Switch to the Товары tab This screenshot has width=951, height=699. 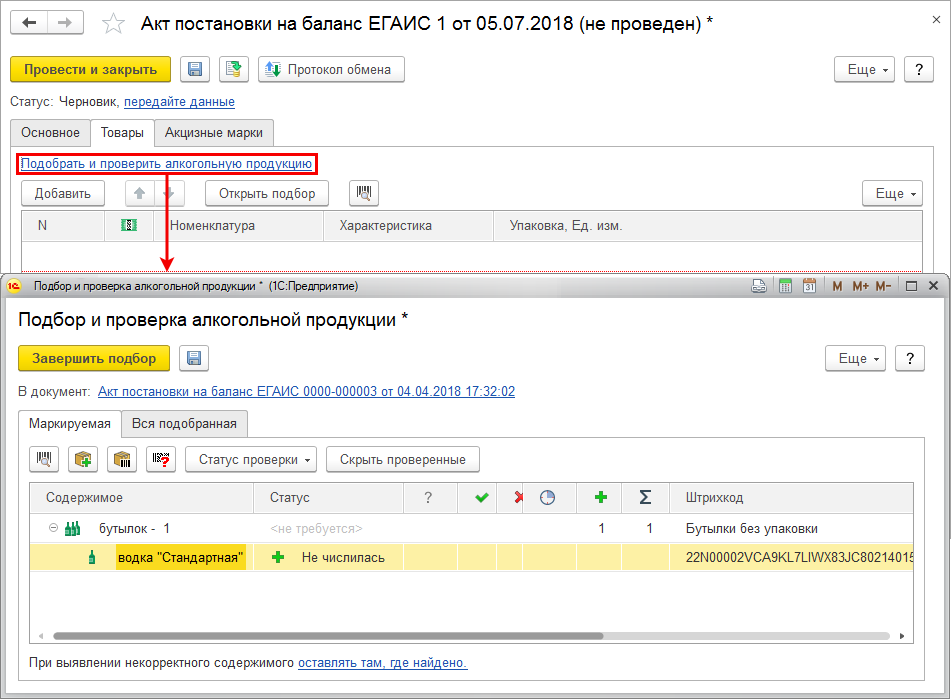pos(122,133)
